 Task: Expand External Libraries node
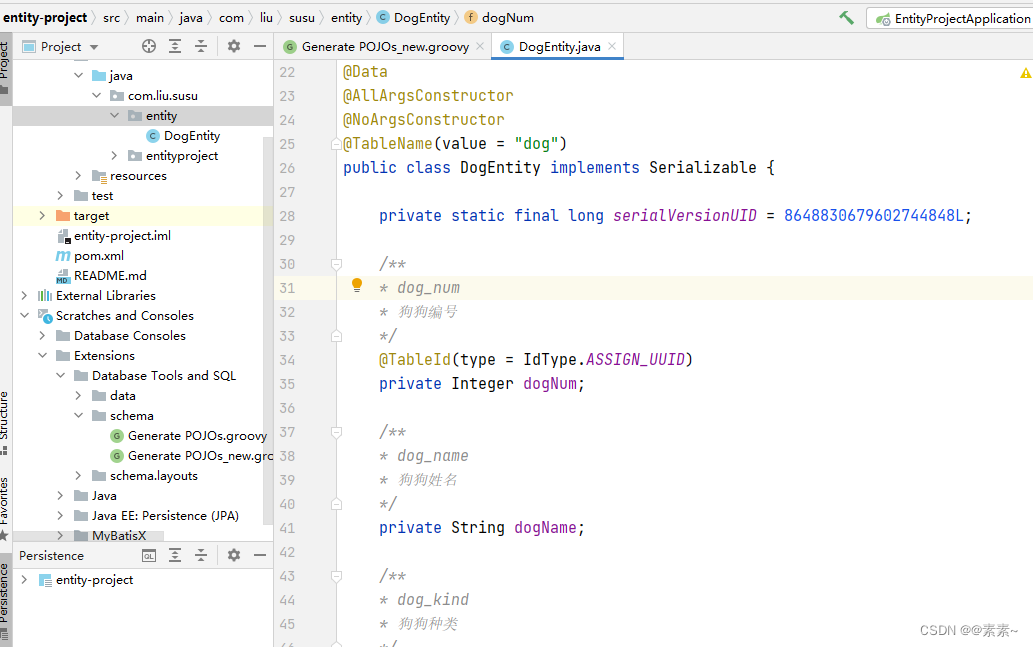[24, 295]
